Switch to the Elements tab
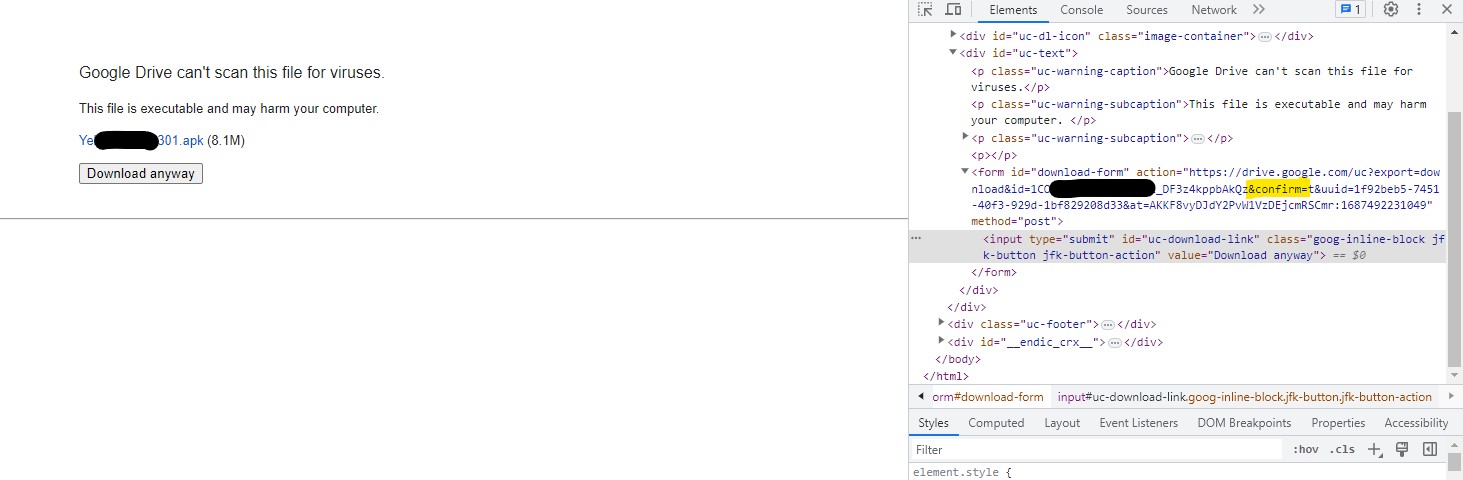Screen dimensions: 1463x480 (x=1013, y=10)
